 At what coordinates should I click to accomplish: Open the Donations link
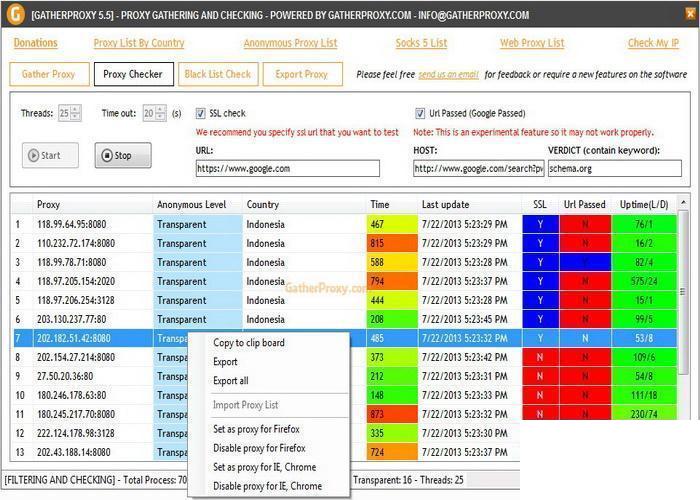click(36, 43)
